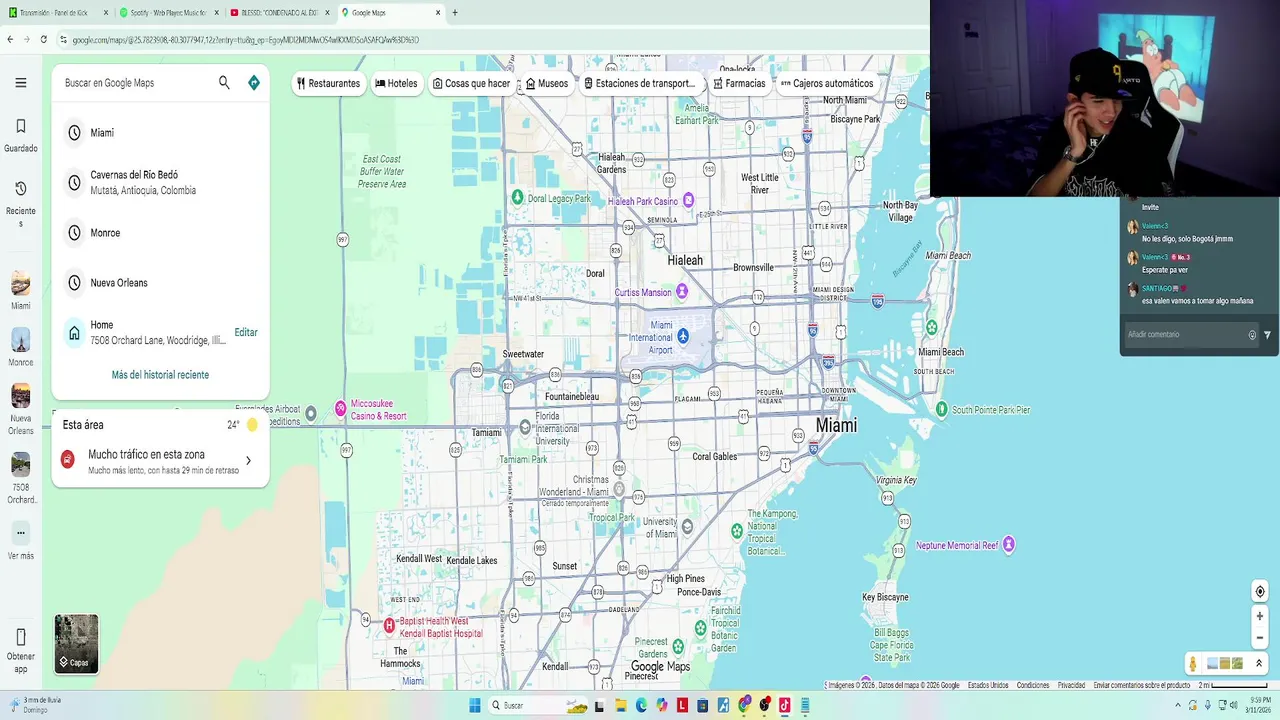Choose Nueva Orleans from recent searches
Viewport: 1280px width, 720px height.
[160, 283]
